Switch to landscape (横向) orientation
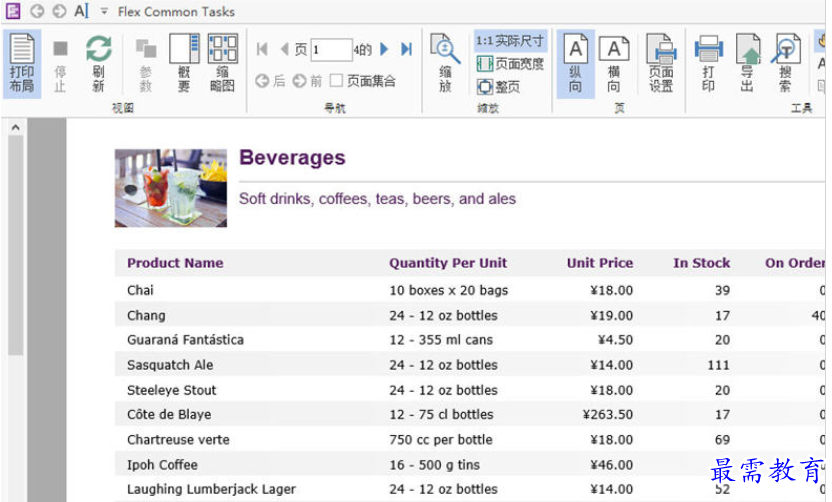The image size is (832, 502). pyautogui.click(x=614, y=64)
